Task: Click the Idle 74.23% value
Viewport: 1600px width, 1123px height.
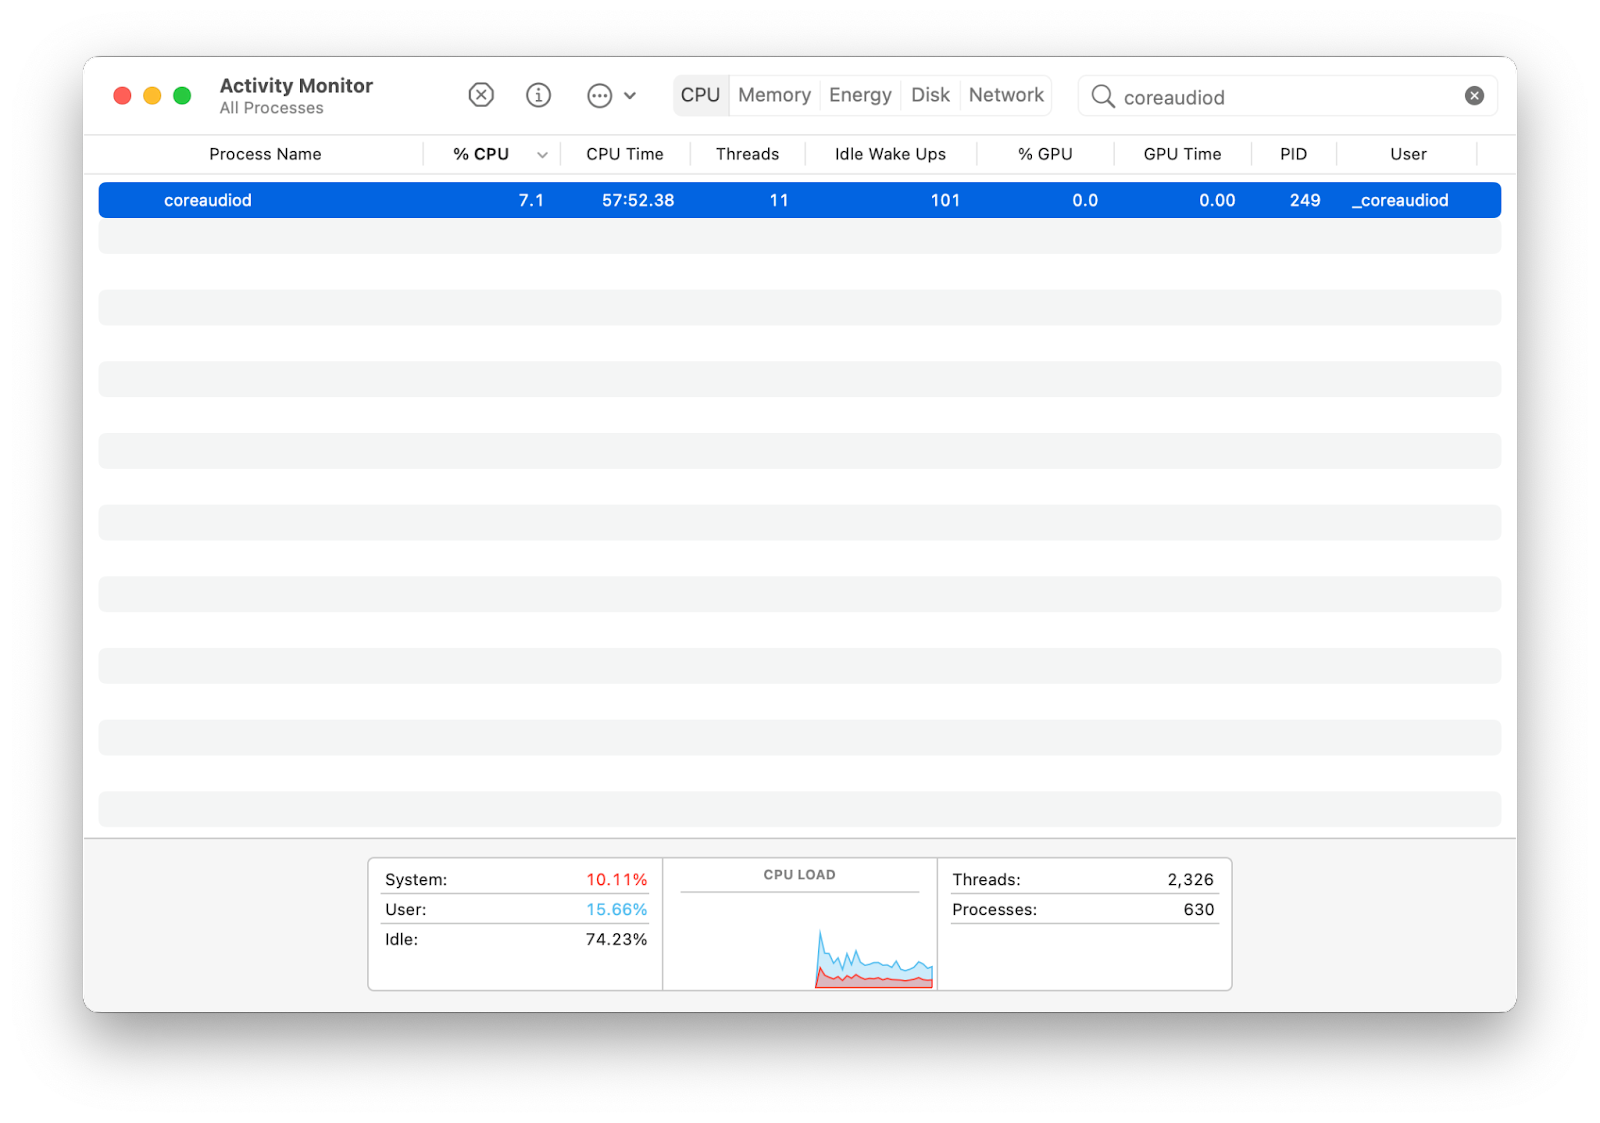Action: (616, 939)
